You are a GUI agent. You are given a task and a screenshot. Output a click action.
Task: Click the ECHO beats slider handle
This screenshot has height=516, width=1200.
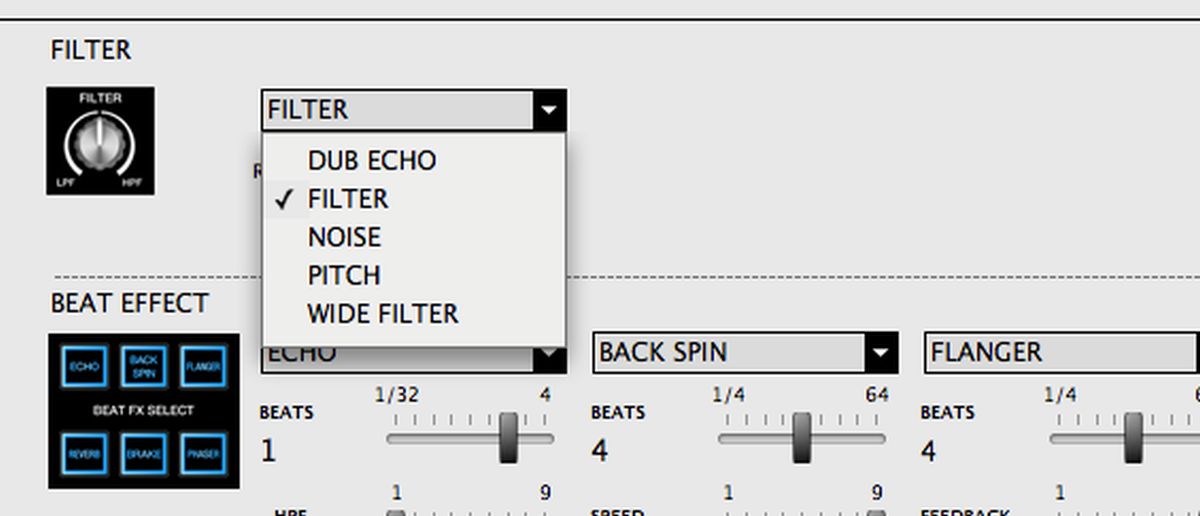(x=509, y=437)
